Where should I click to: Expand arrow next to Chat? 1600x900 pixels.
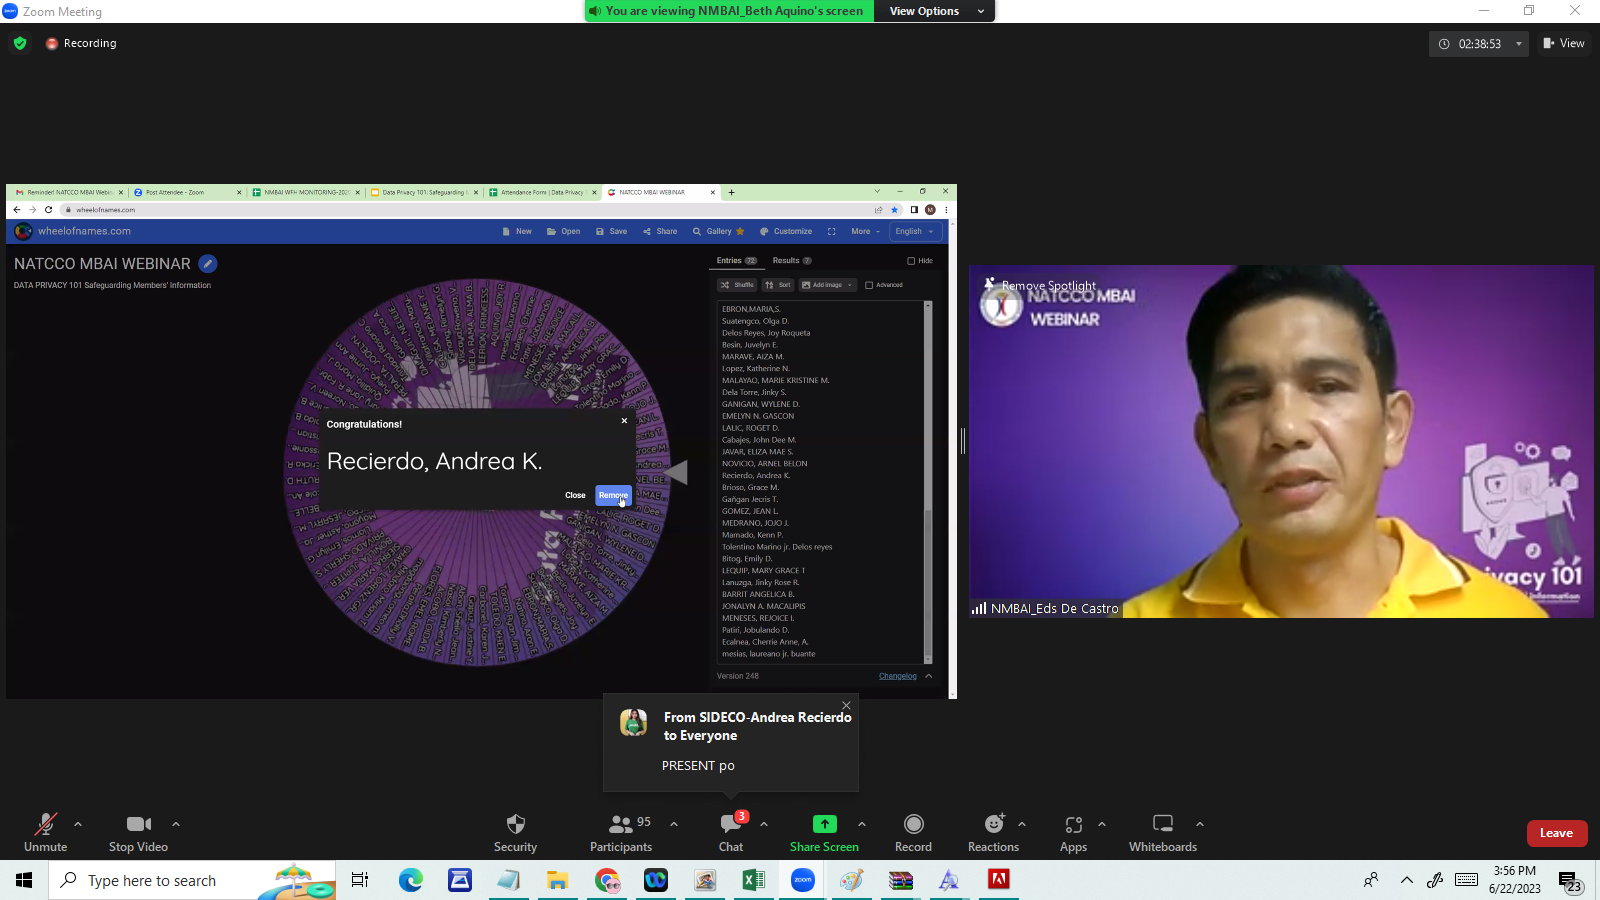click(764, 824)
